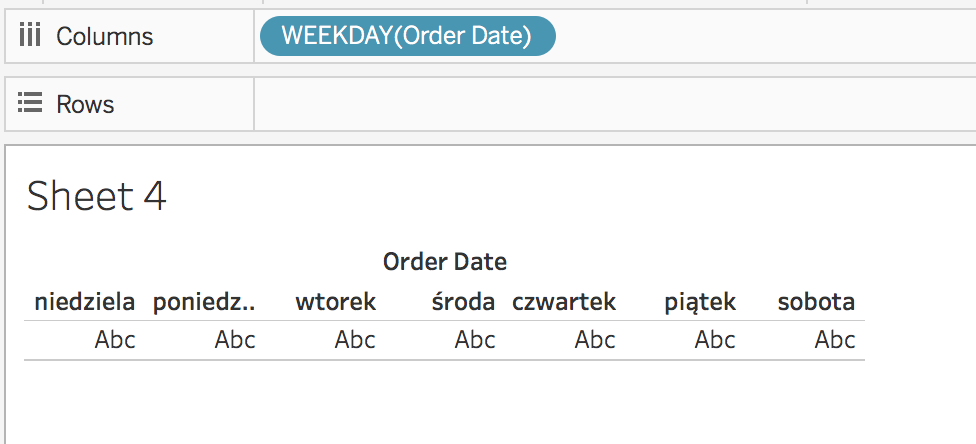This screenshot has height=444, width=976.
Task: Select the piątek column header
Action: click(700, 301)
